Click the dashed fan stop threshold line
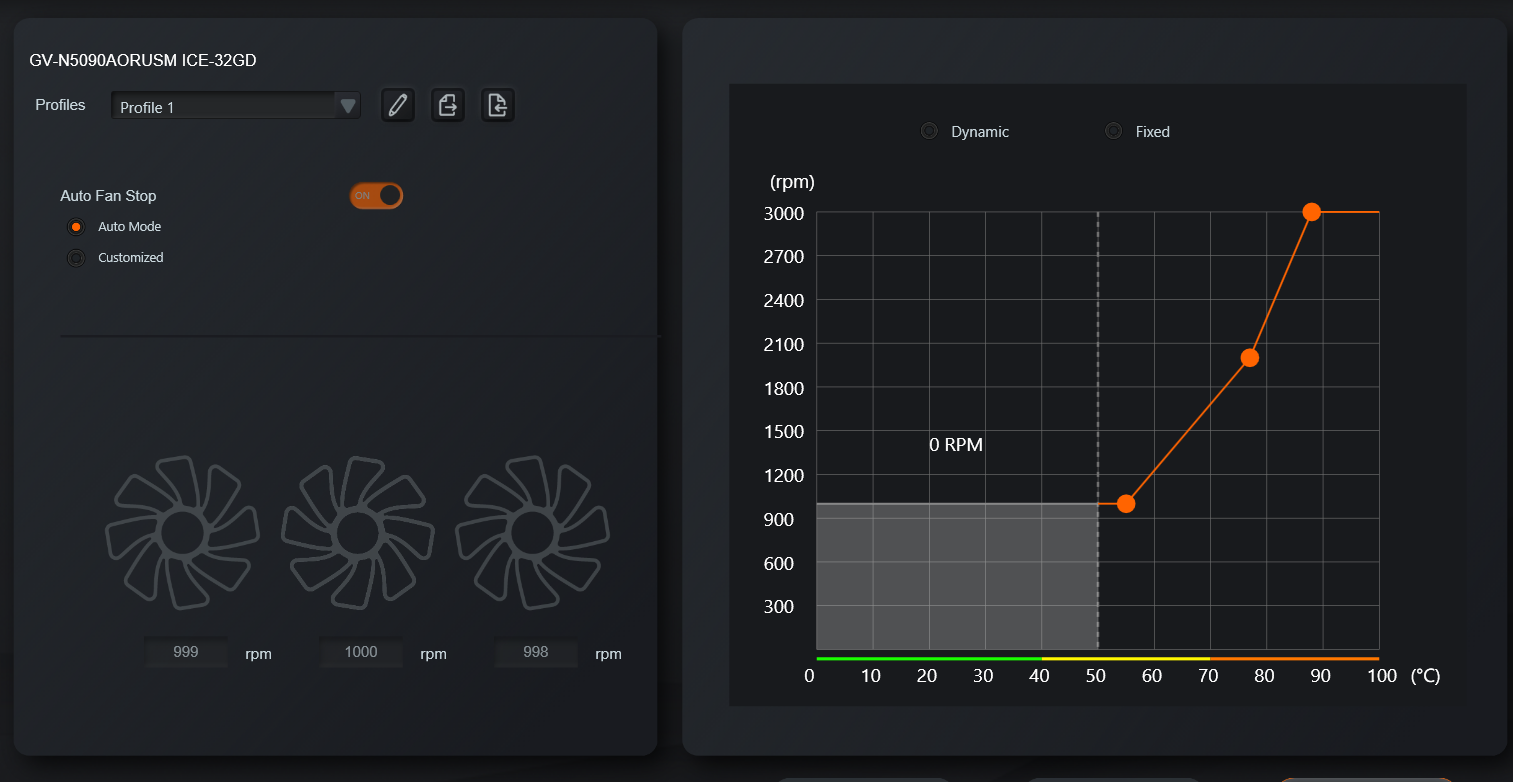Viewport: 1513px width, 782px height. tap(1098, 430)
